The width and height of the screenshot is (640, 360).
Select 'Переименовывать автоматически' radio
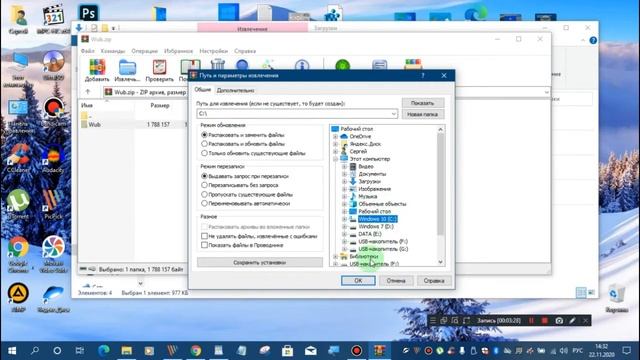tap(204, 203)
